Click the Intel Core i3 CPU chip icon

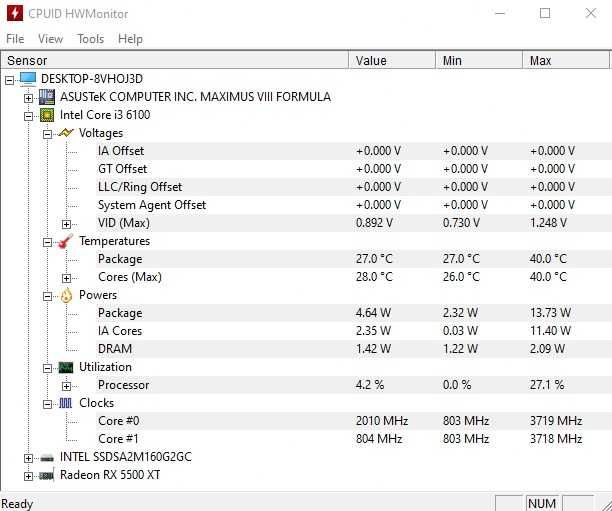[x=47, y=115]
